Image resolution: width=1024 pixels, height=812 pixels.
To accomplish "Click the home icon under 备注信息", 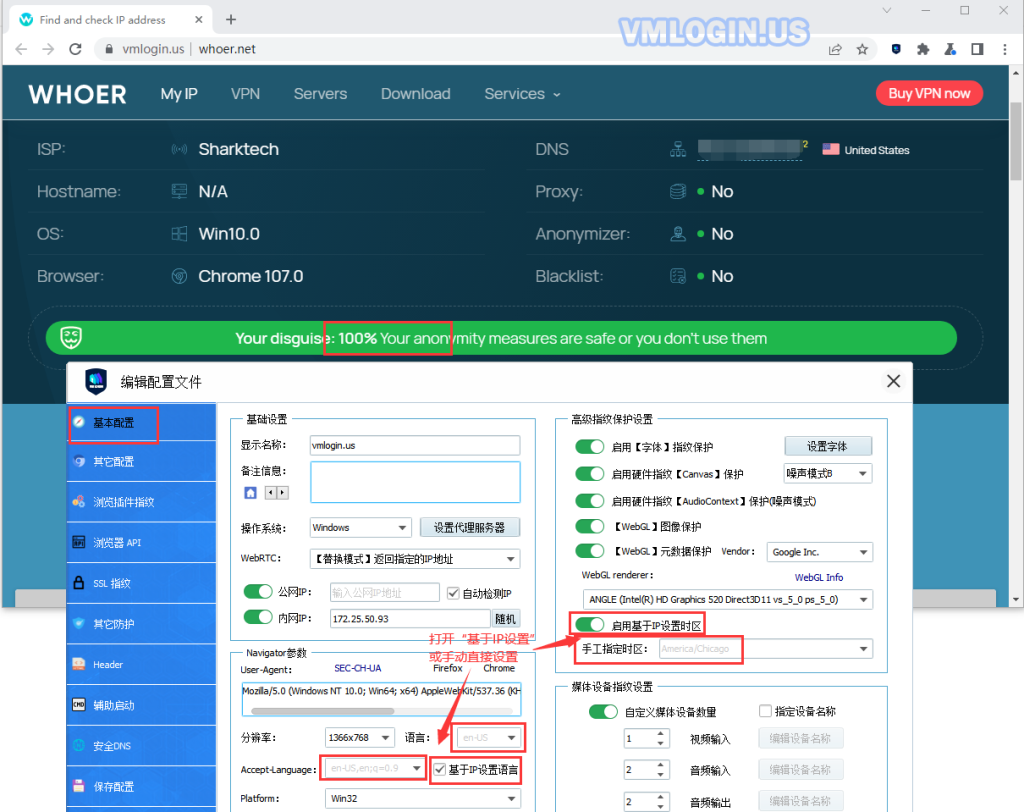I will [x=250, y=493].
